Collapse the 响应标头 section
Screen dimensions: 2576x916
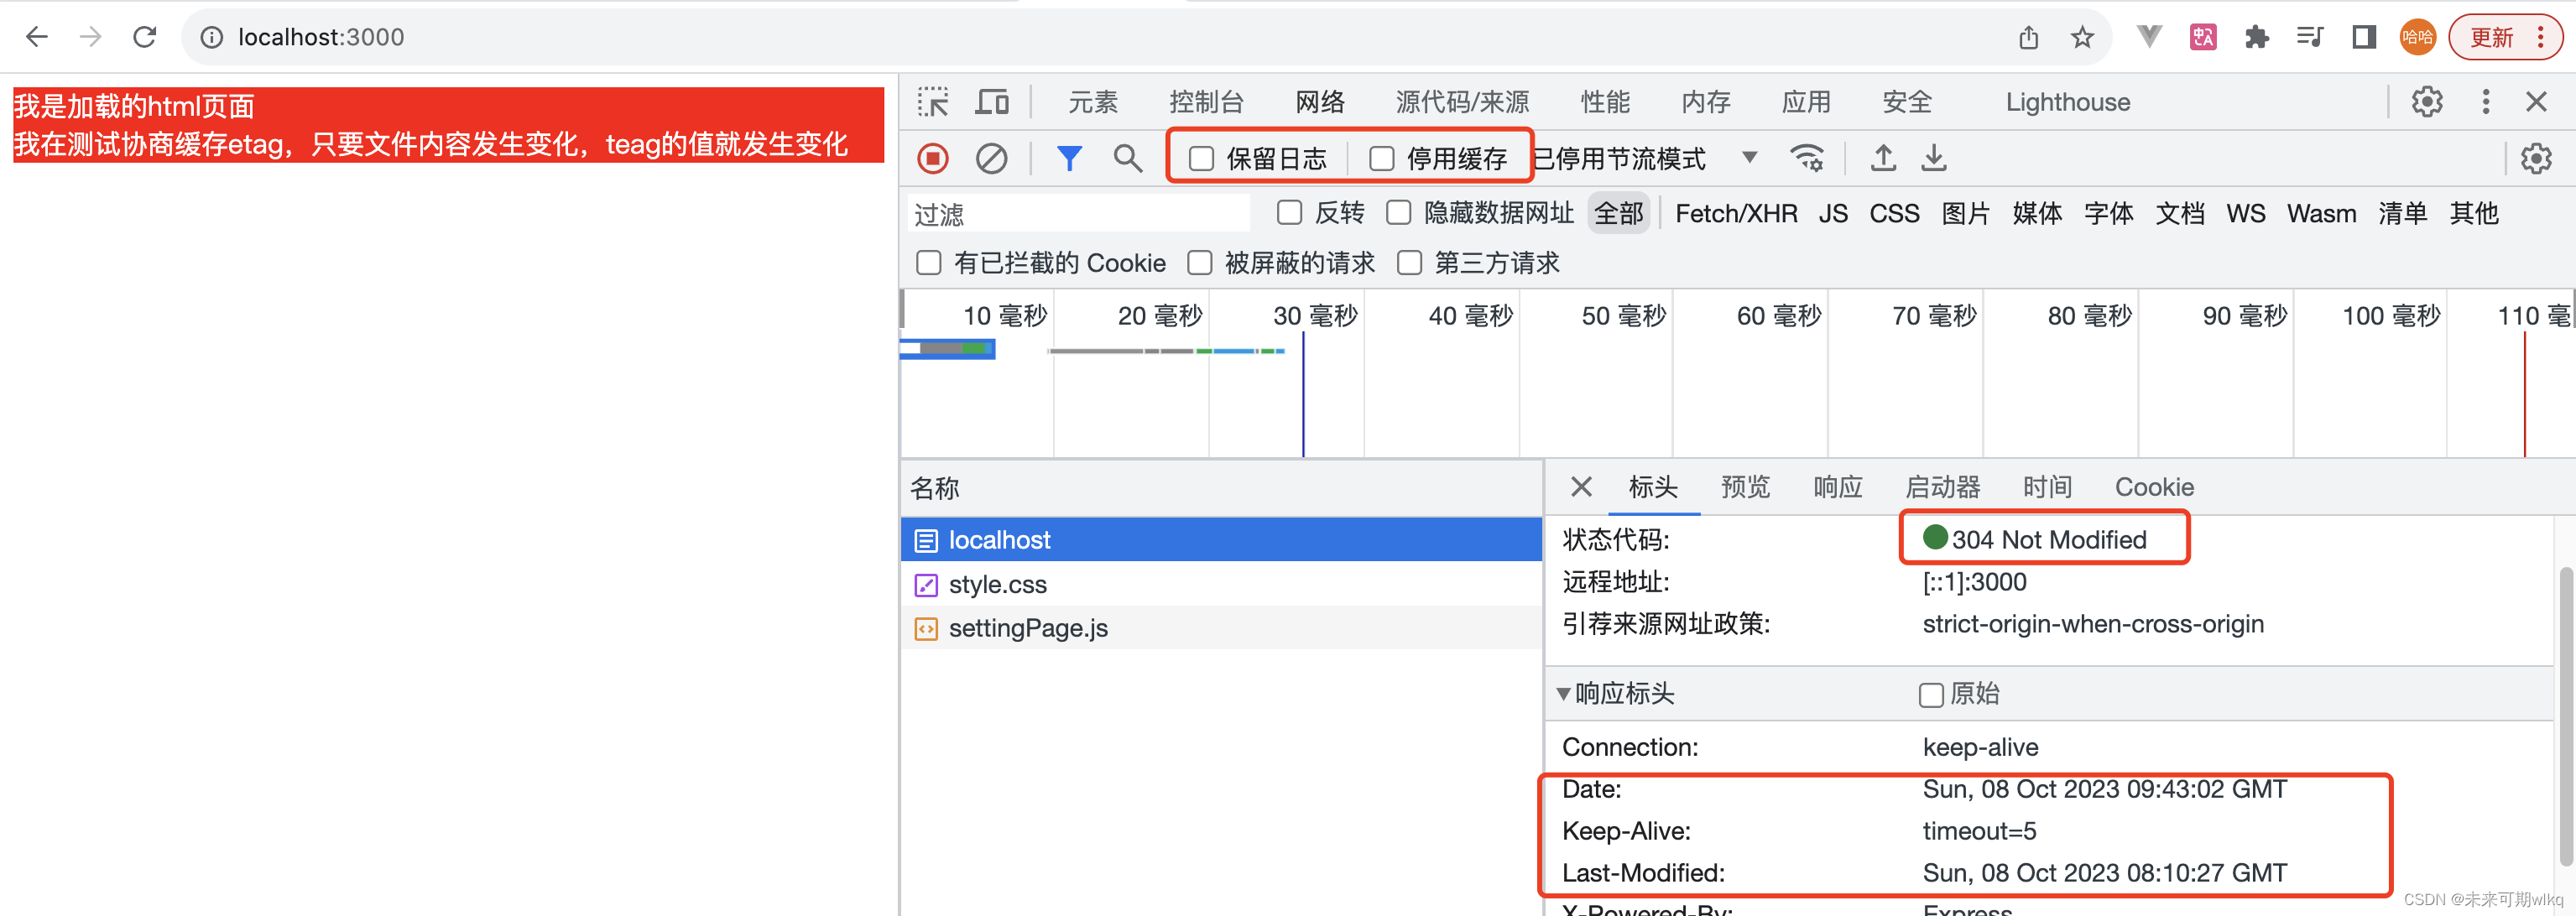[1563, 694]
